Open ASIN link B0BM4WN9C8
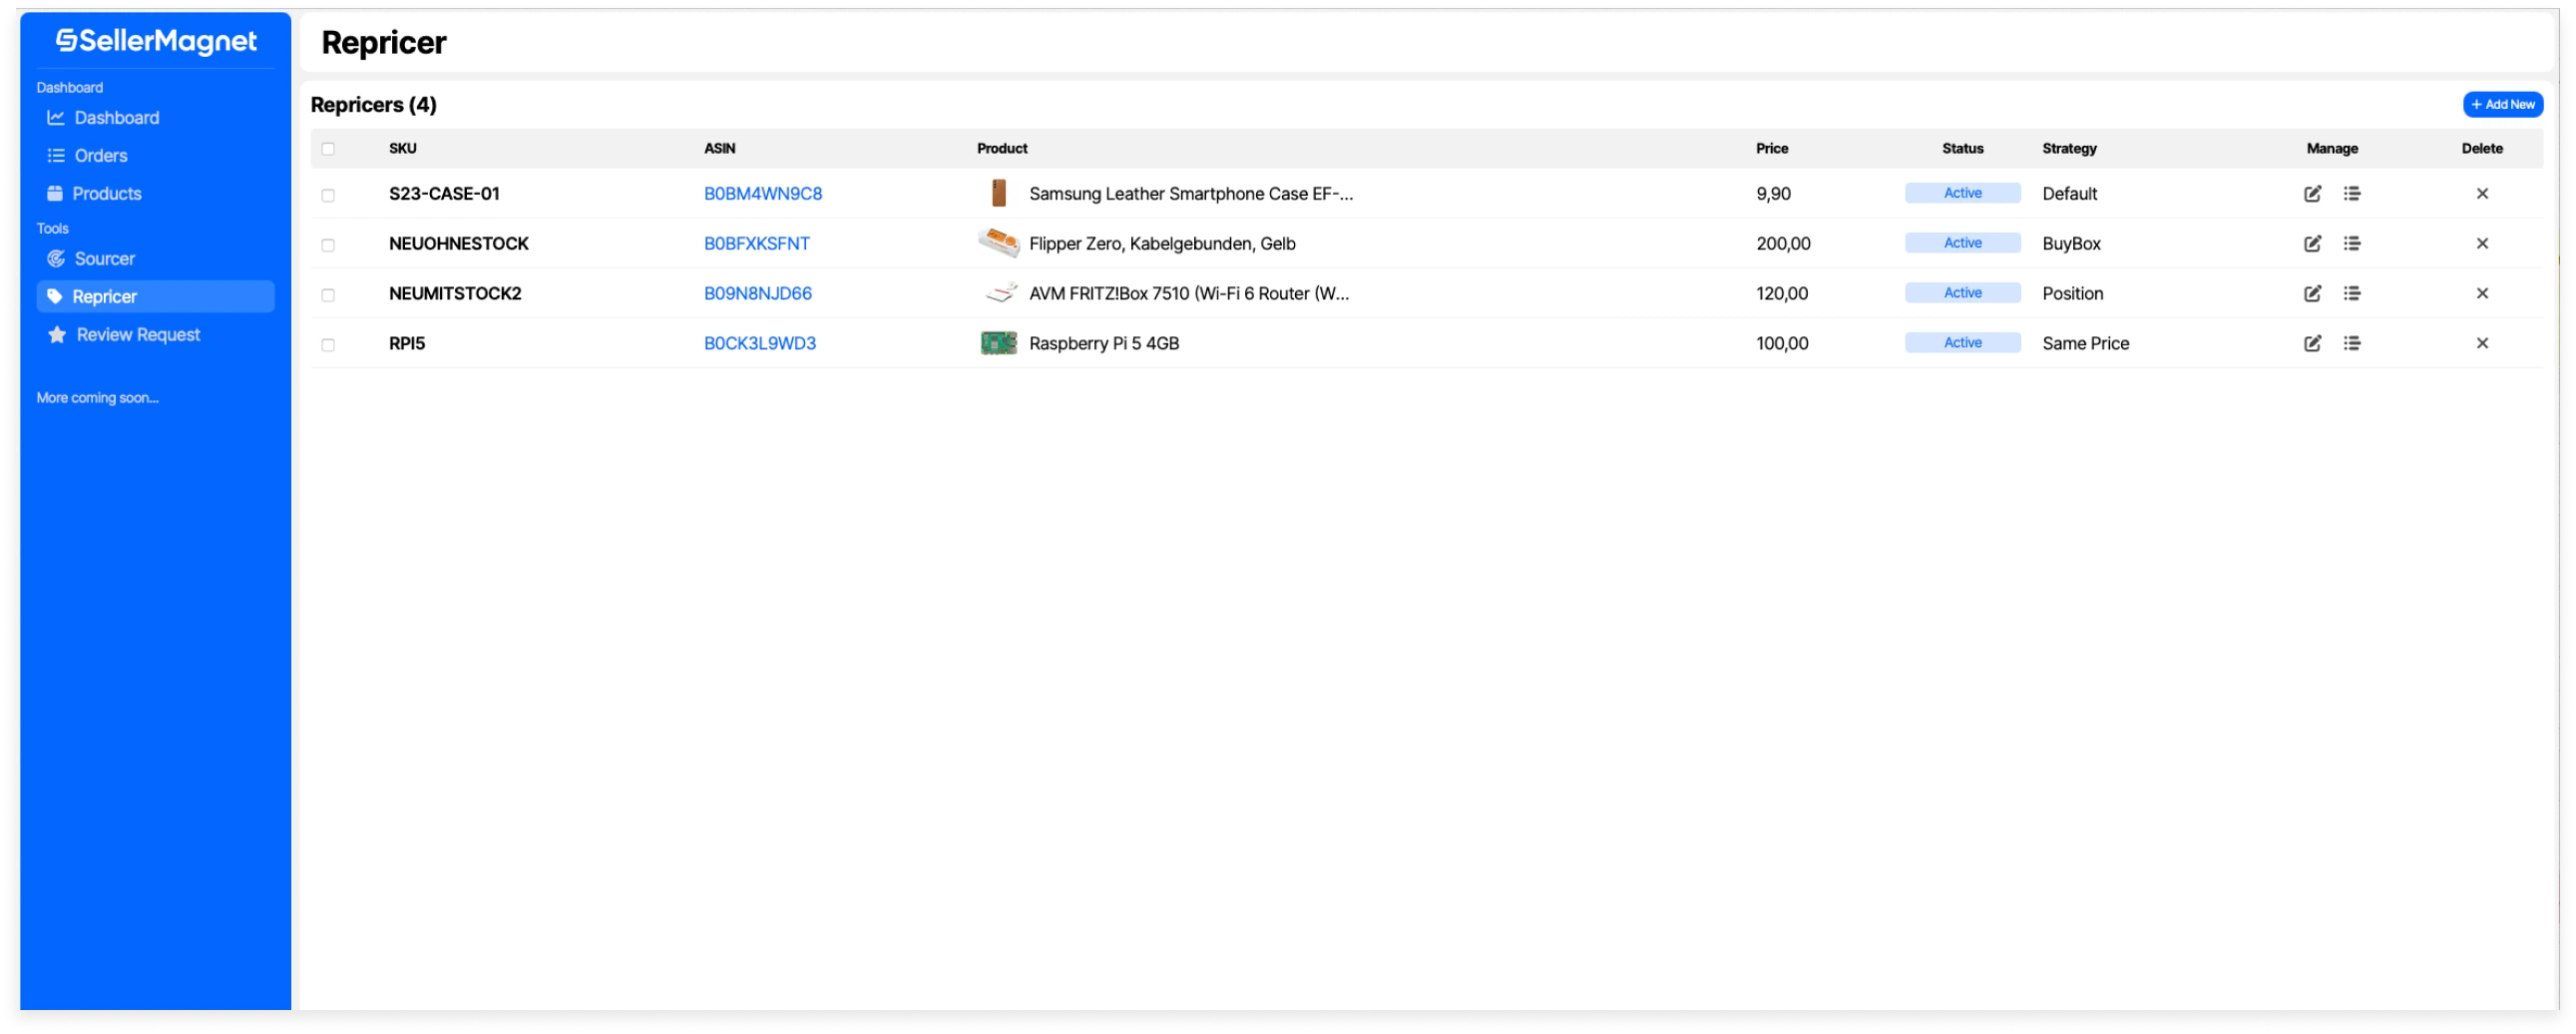2576x1034 pixels. [x=763, y=194]
